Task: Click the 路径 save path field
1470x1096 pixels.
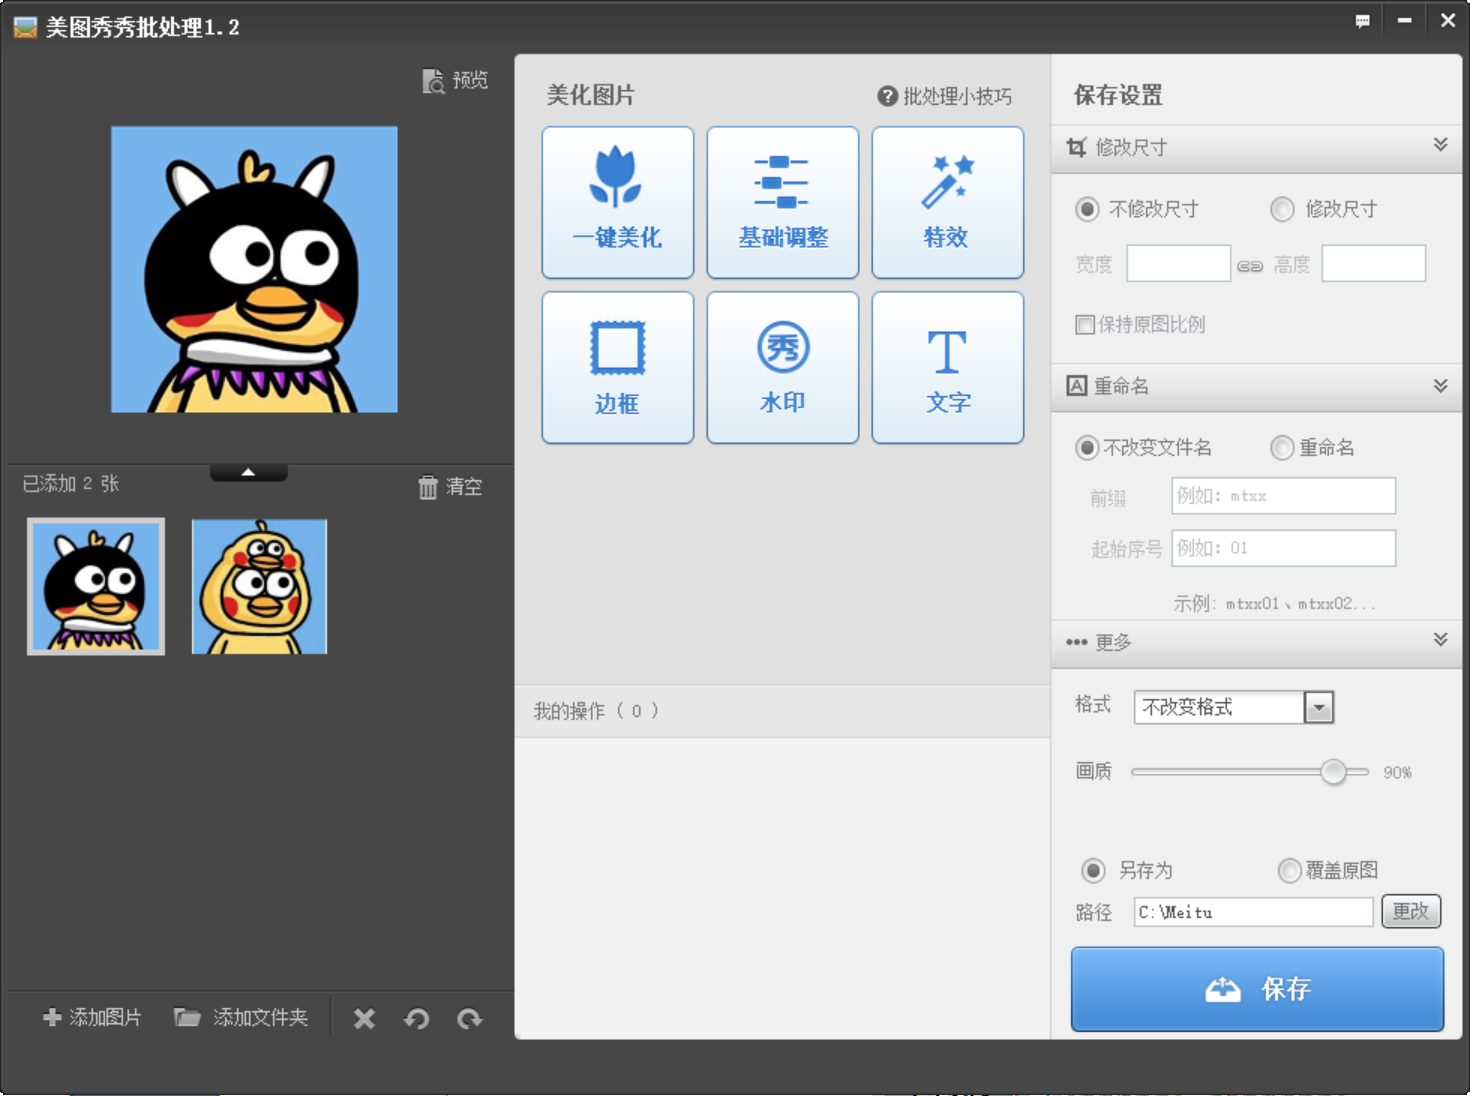Action: point(1253,912)
